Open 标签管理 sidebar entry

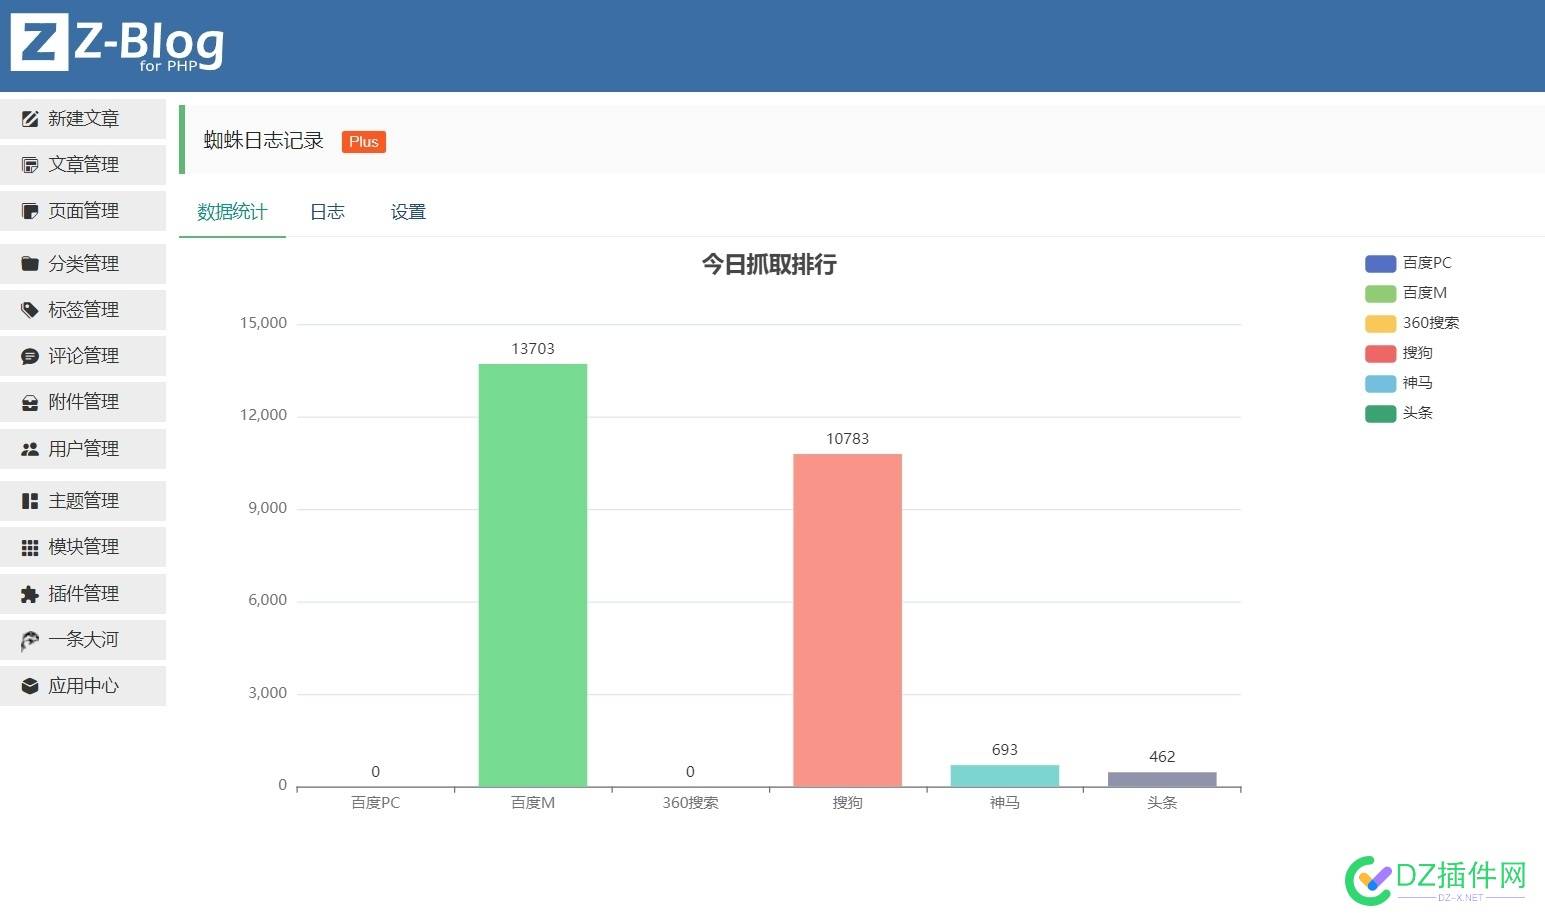[83, 310]
